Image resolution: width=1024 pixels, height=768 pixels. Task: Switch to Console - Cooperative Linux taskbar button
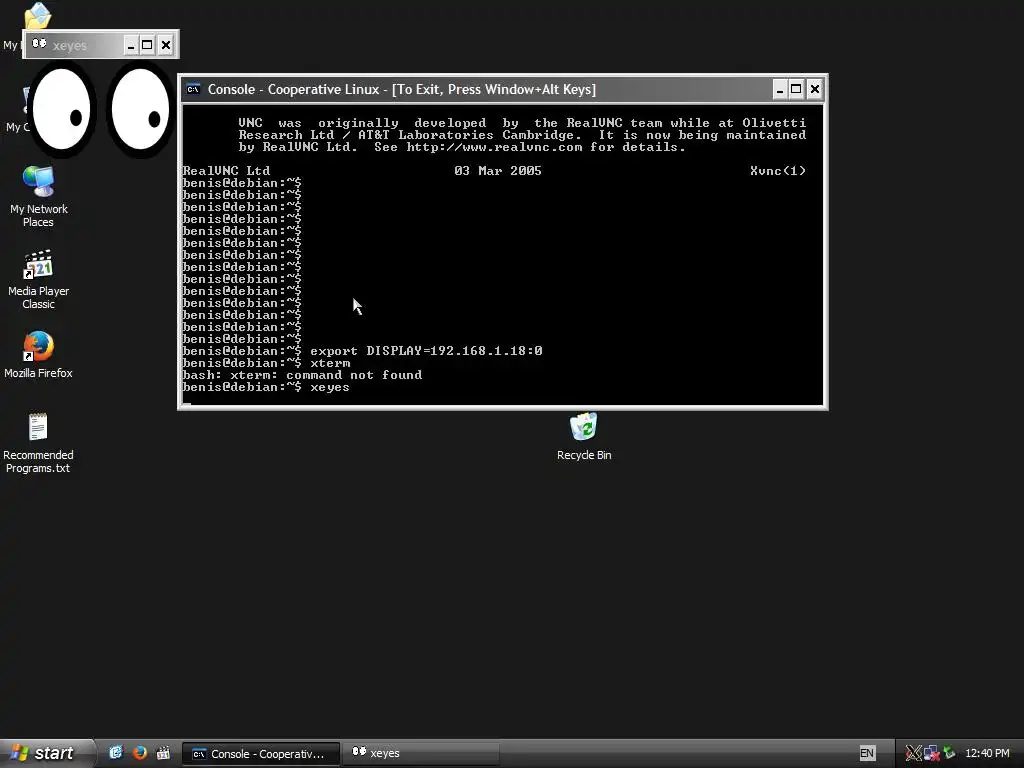(260, 754)
